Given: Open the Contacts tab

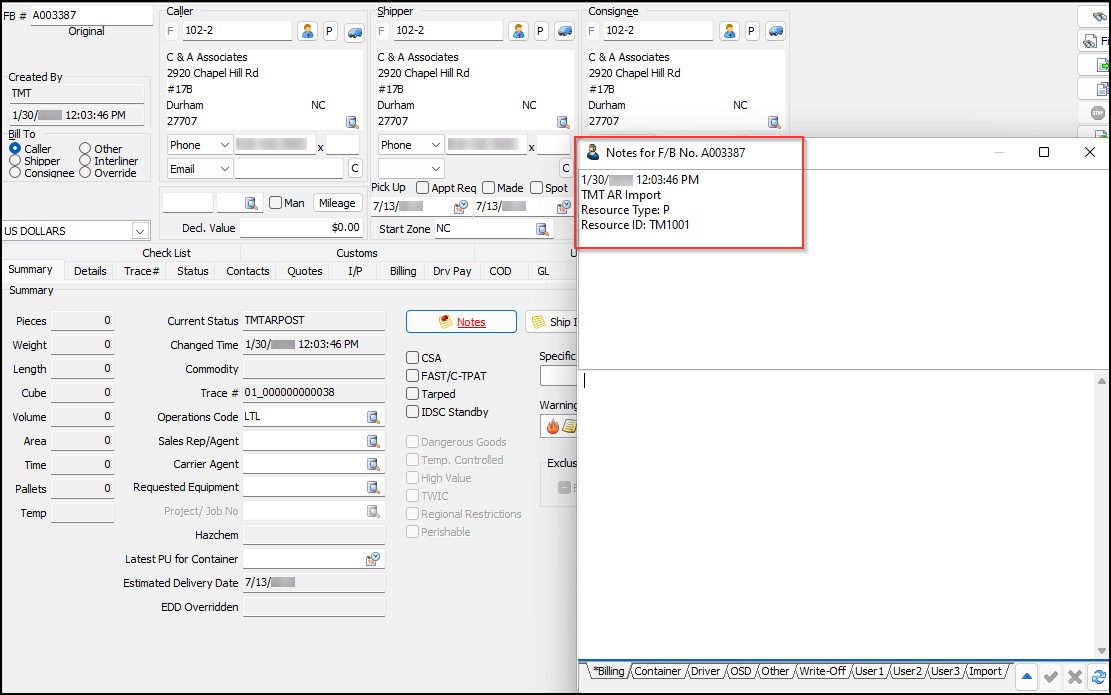Looking at the screenshot, I should [x=248, y=271].
